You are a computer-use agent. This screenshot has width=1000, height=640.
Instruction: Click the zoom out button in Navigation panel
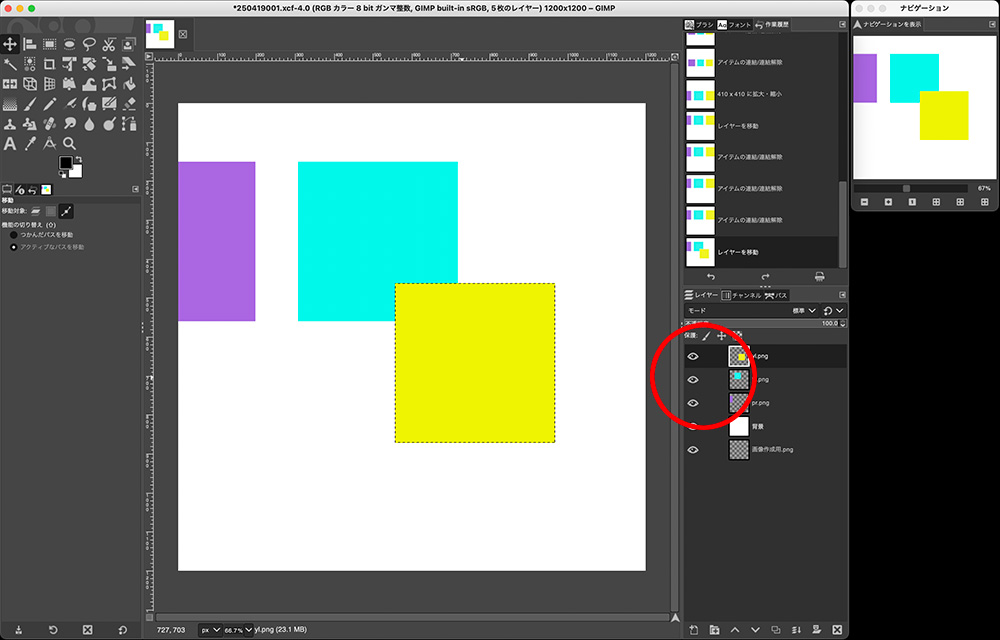click(x=866, y=202)
